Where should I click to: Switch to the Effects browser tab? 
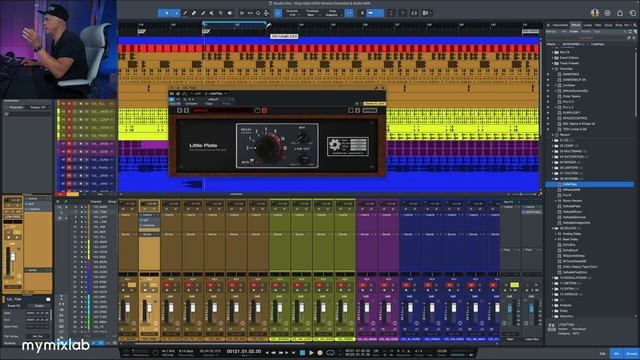[576, 25]
